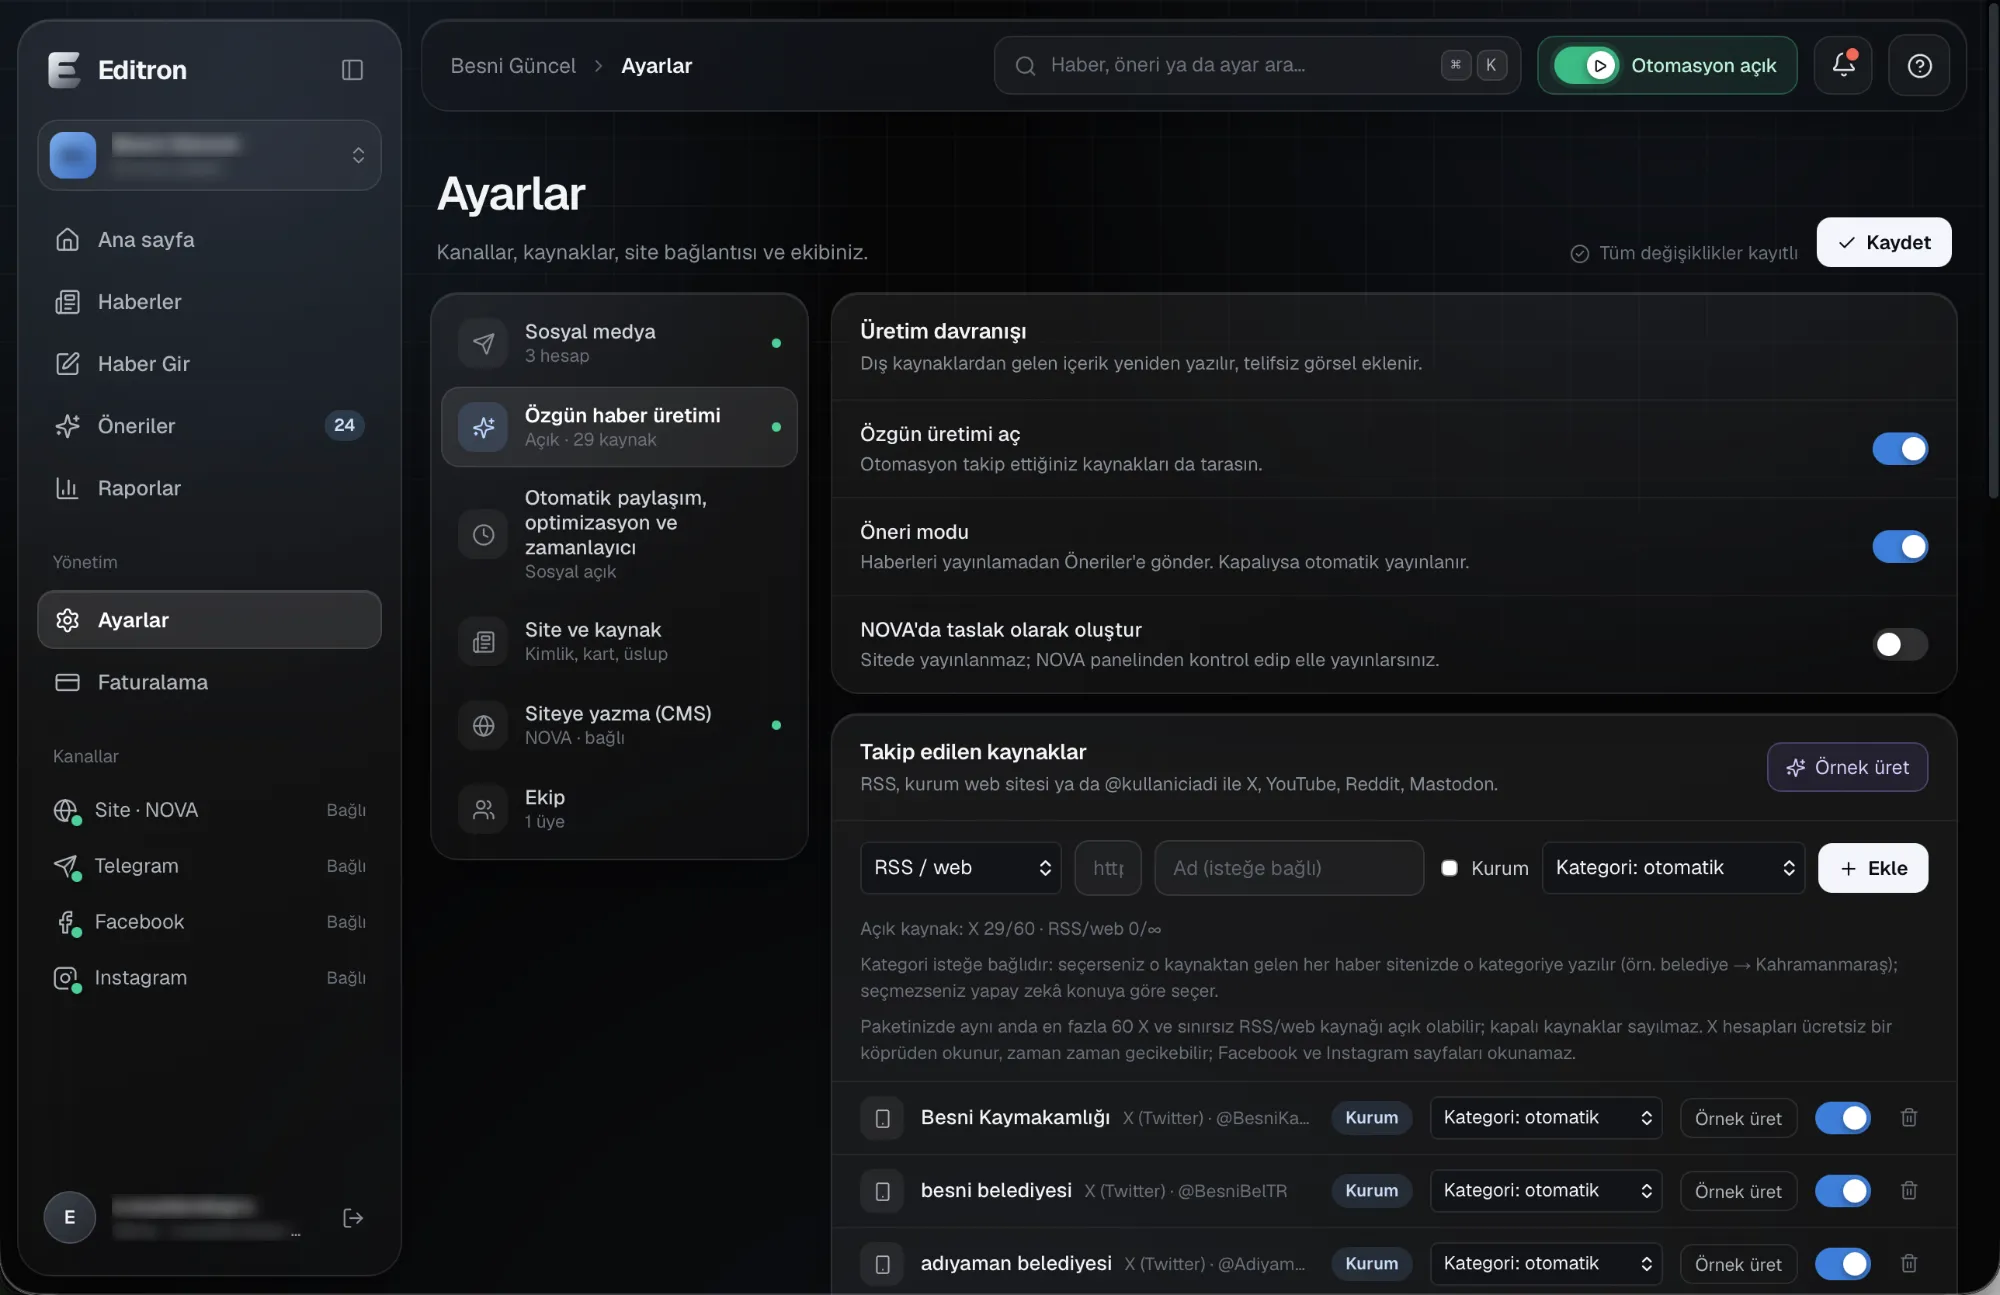Click the Sosyal medya paper-plane icon
The width and height of the screenshot is (2000, 1295).
(x=483, y=343)
